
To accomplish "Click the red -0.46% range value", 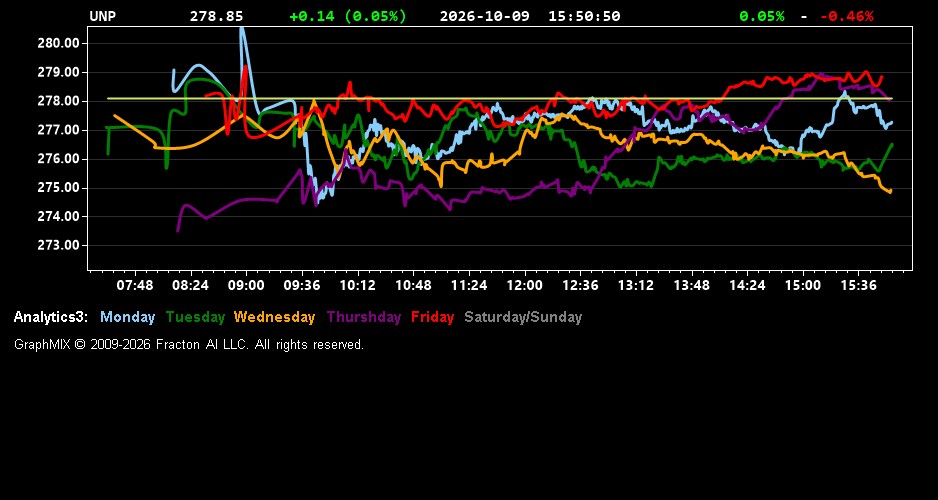I will (846, 17).
